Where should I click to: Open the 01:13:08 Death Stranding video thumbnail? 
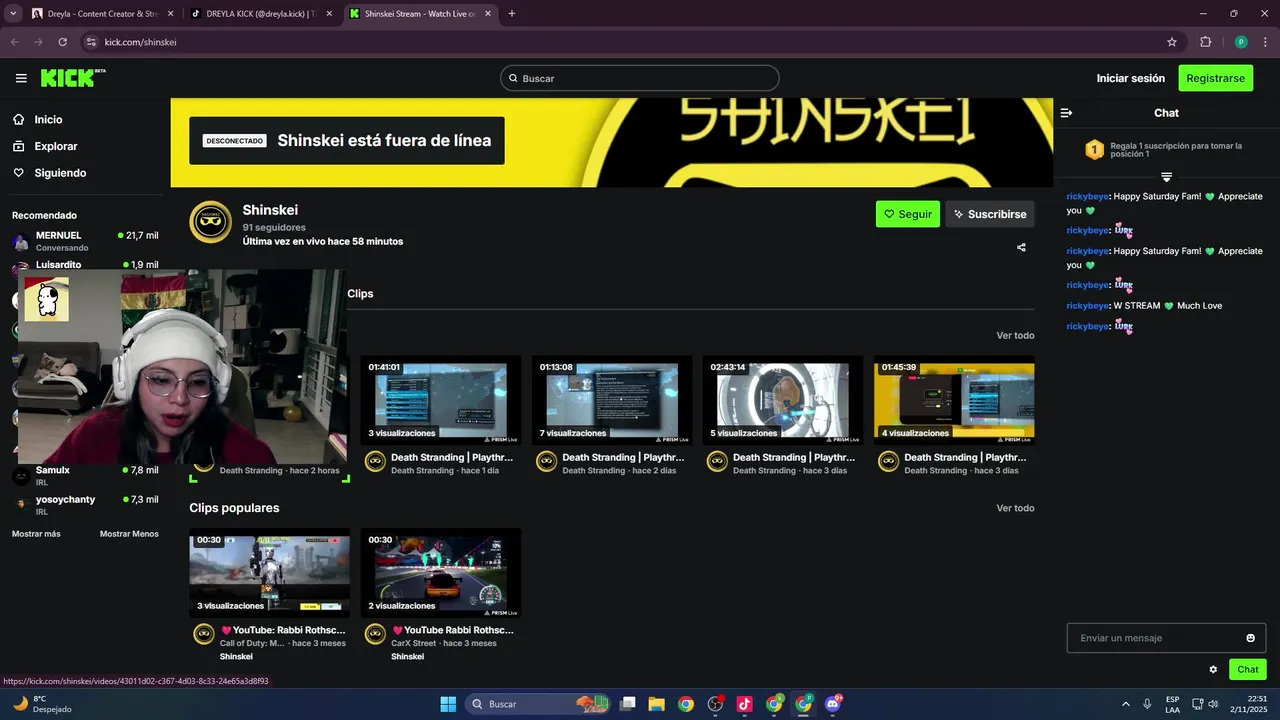coord(612,399)
